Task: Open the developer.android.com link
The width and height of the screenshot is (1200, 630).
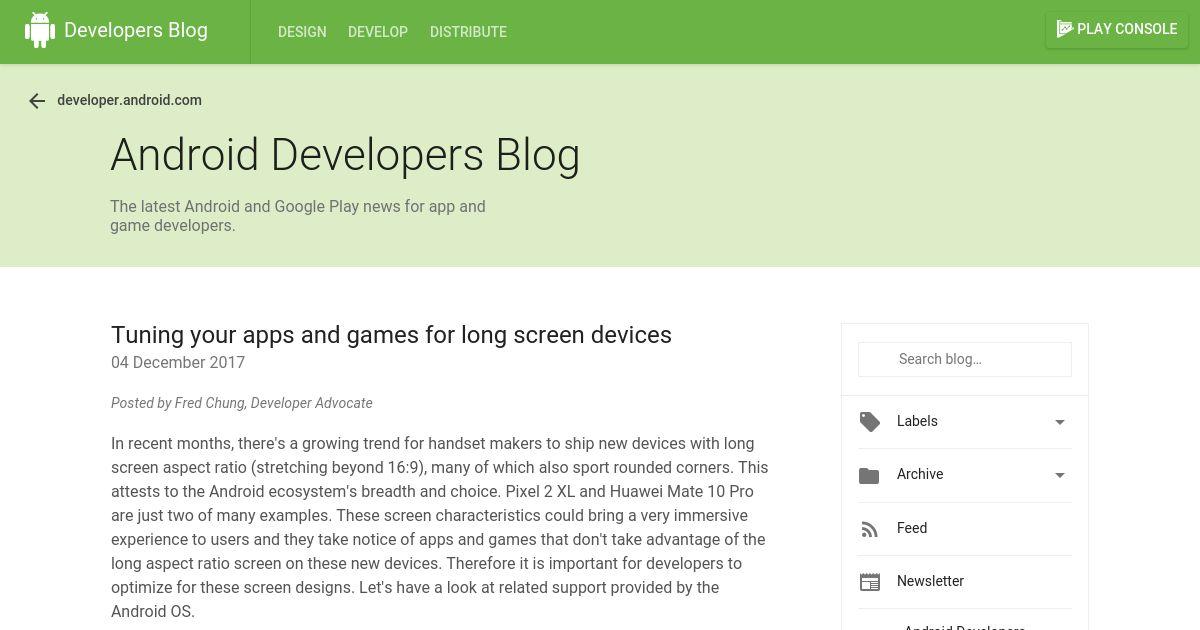Action: [x=129, y=100]
